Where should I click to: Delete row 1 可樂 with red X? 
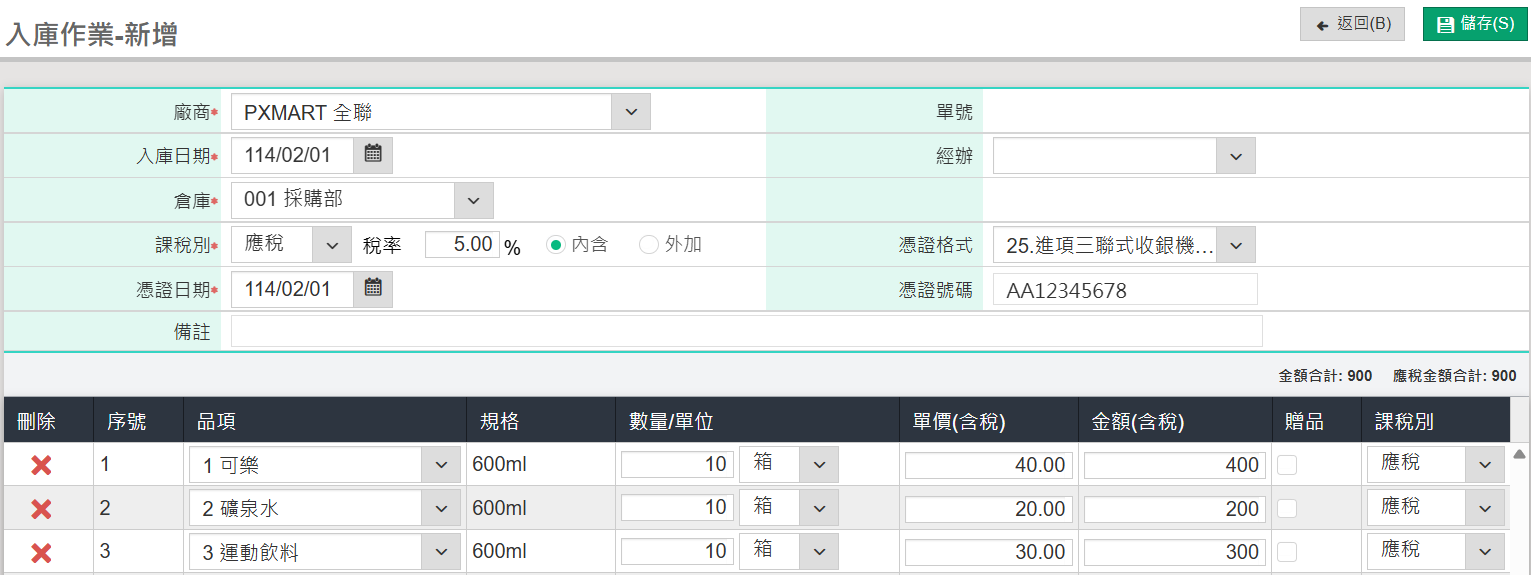pos(41,465)
